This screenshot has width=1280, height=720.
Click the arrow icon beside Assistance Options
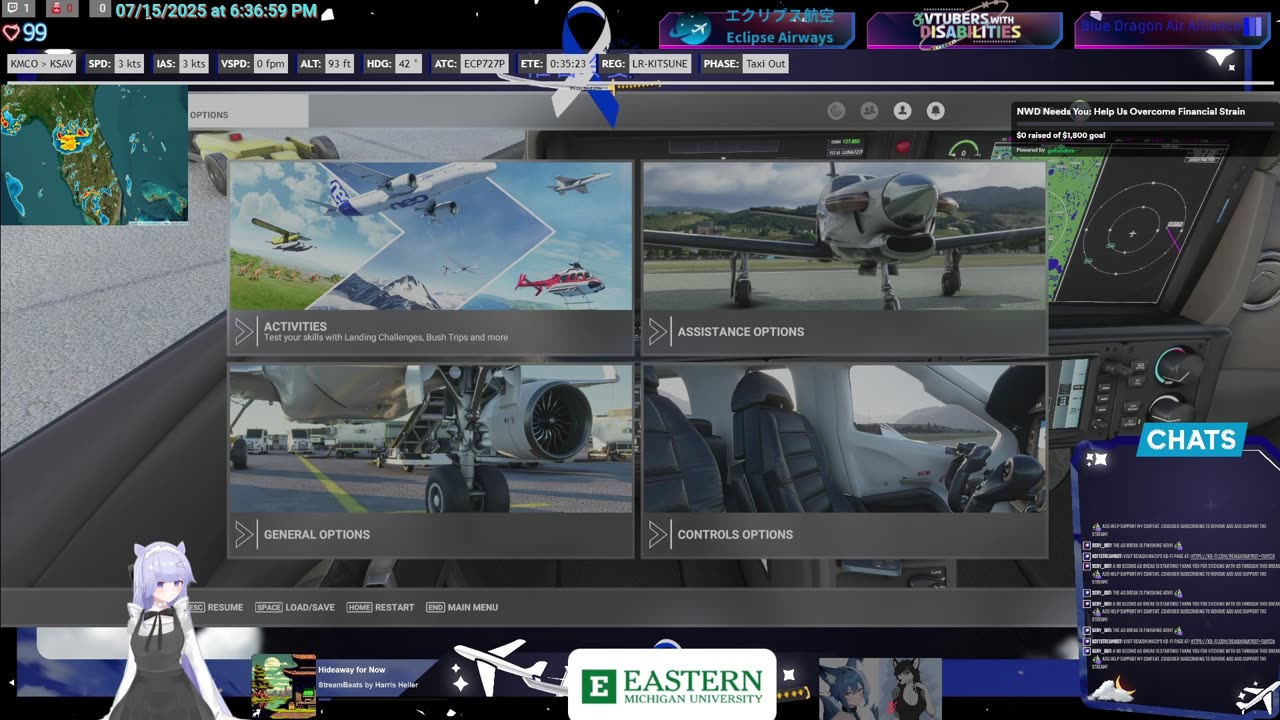pyautogui.click(x=658, y=332)
